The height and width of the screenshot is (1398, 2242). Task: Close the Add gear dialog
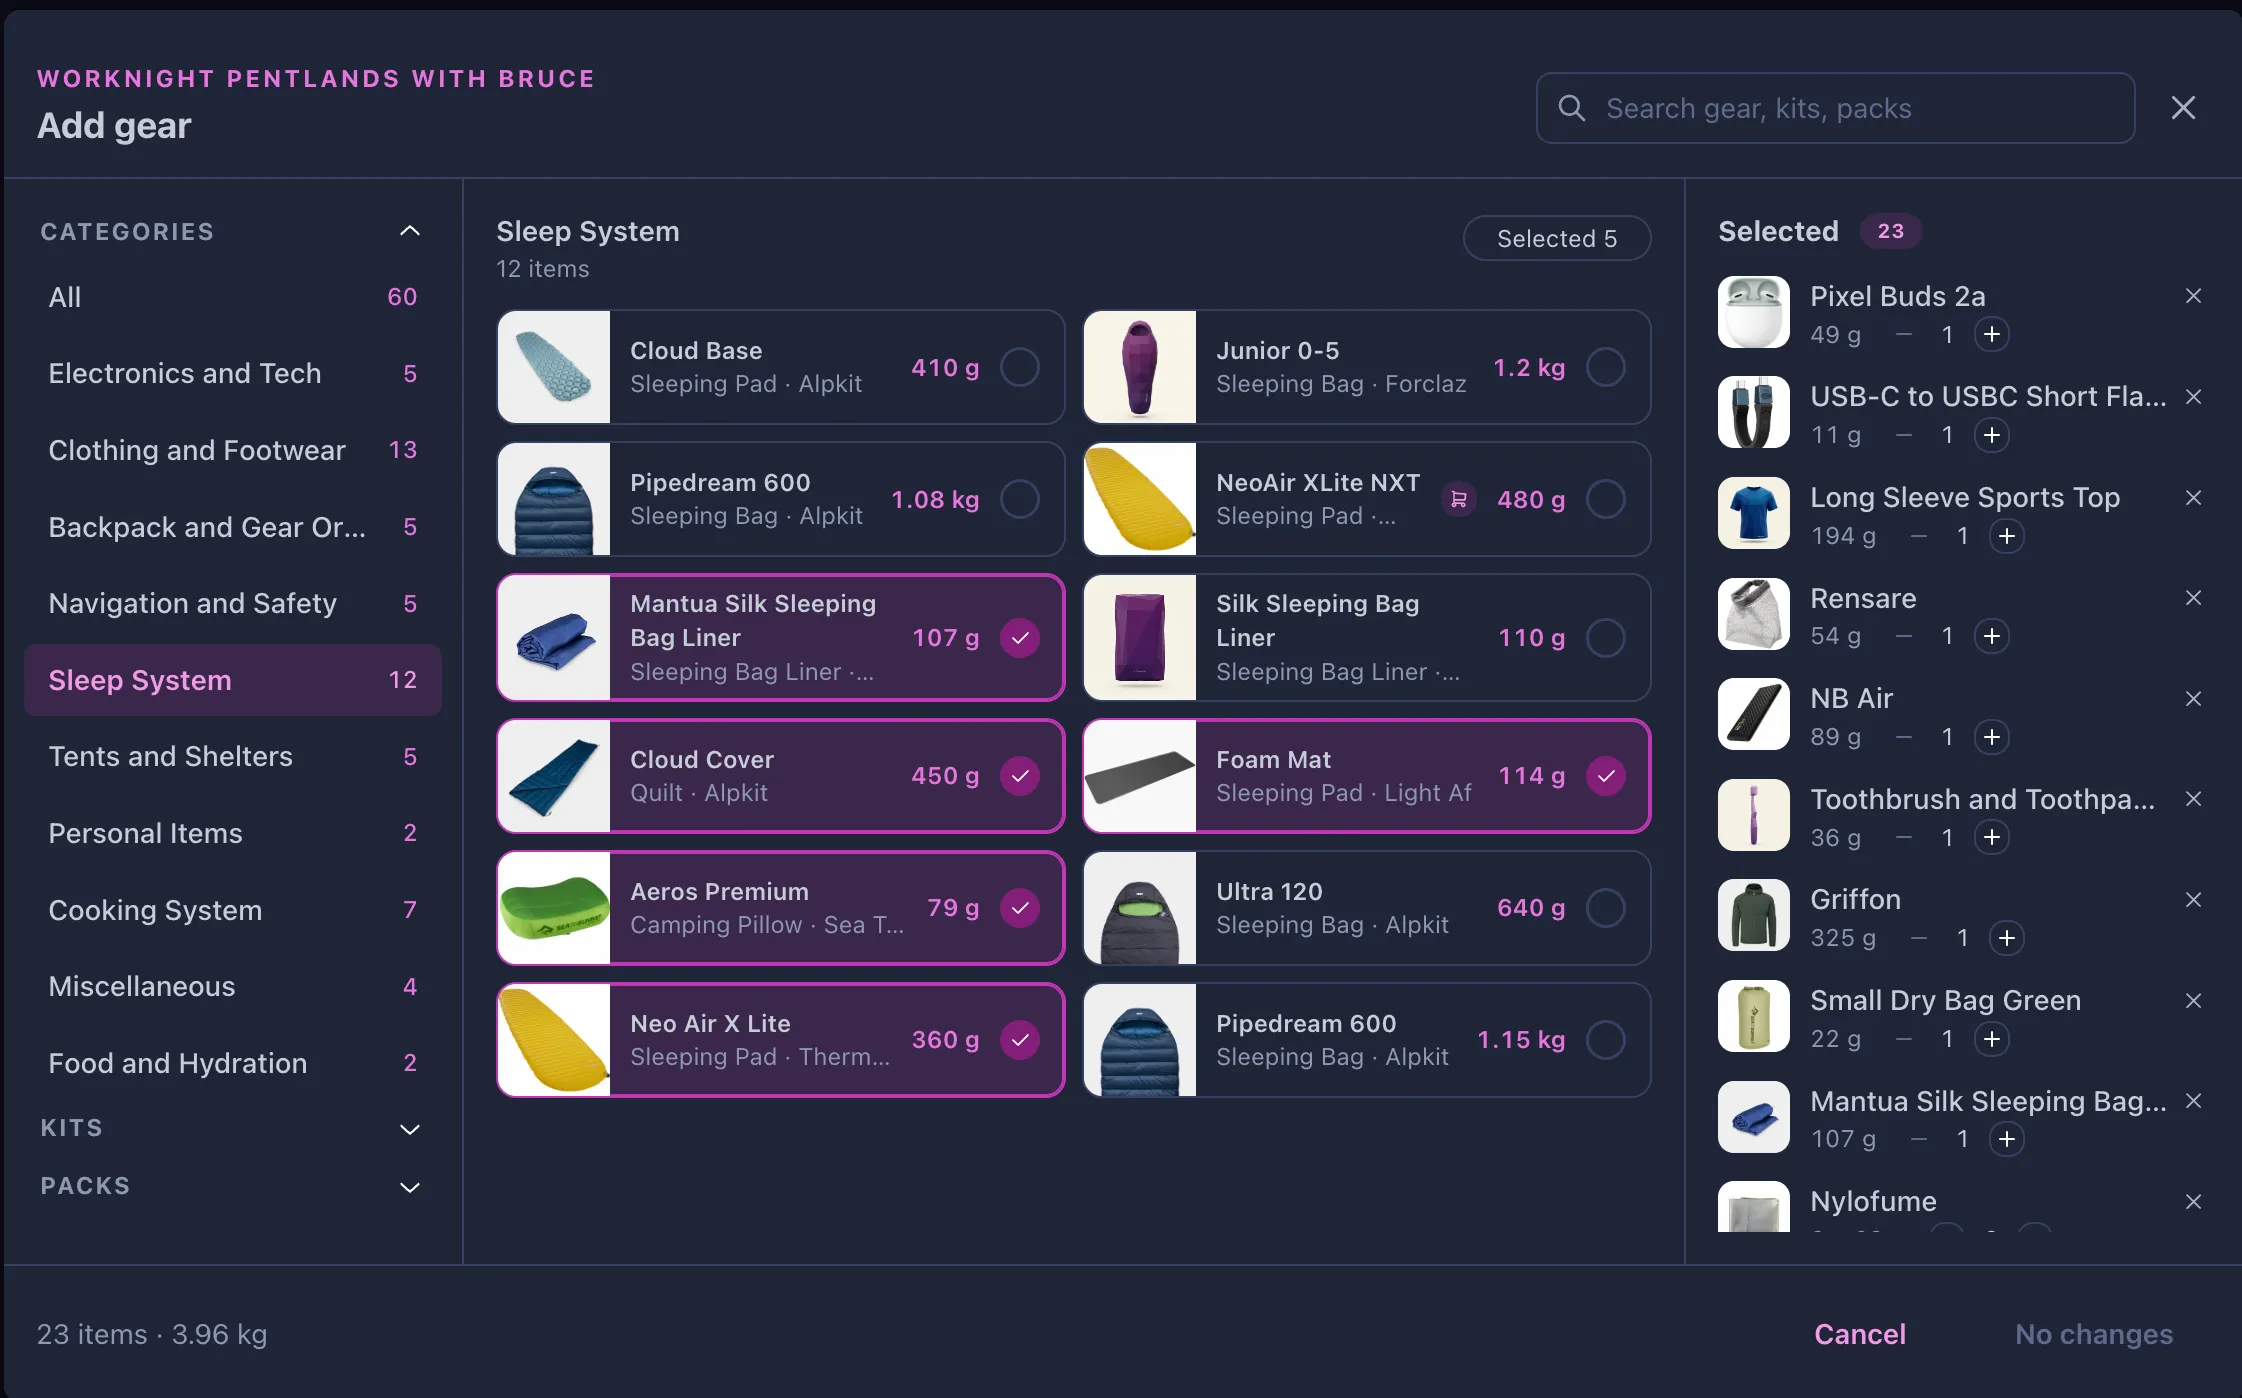(2184, 108)
